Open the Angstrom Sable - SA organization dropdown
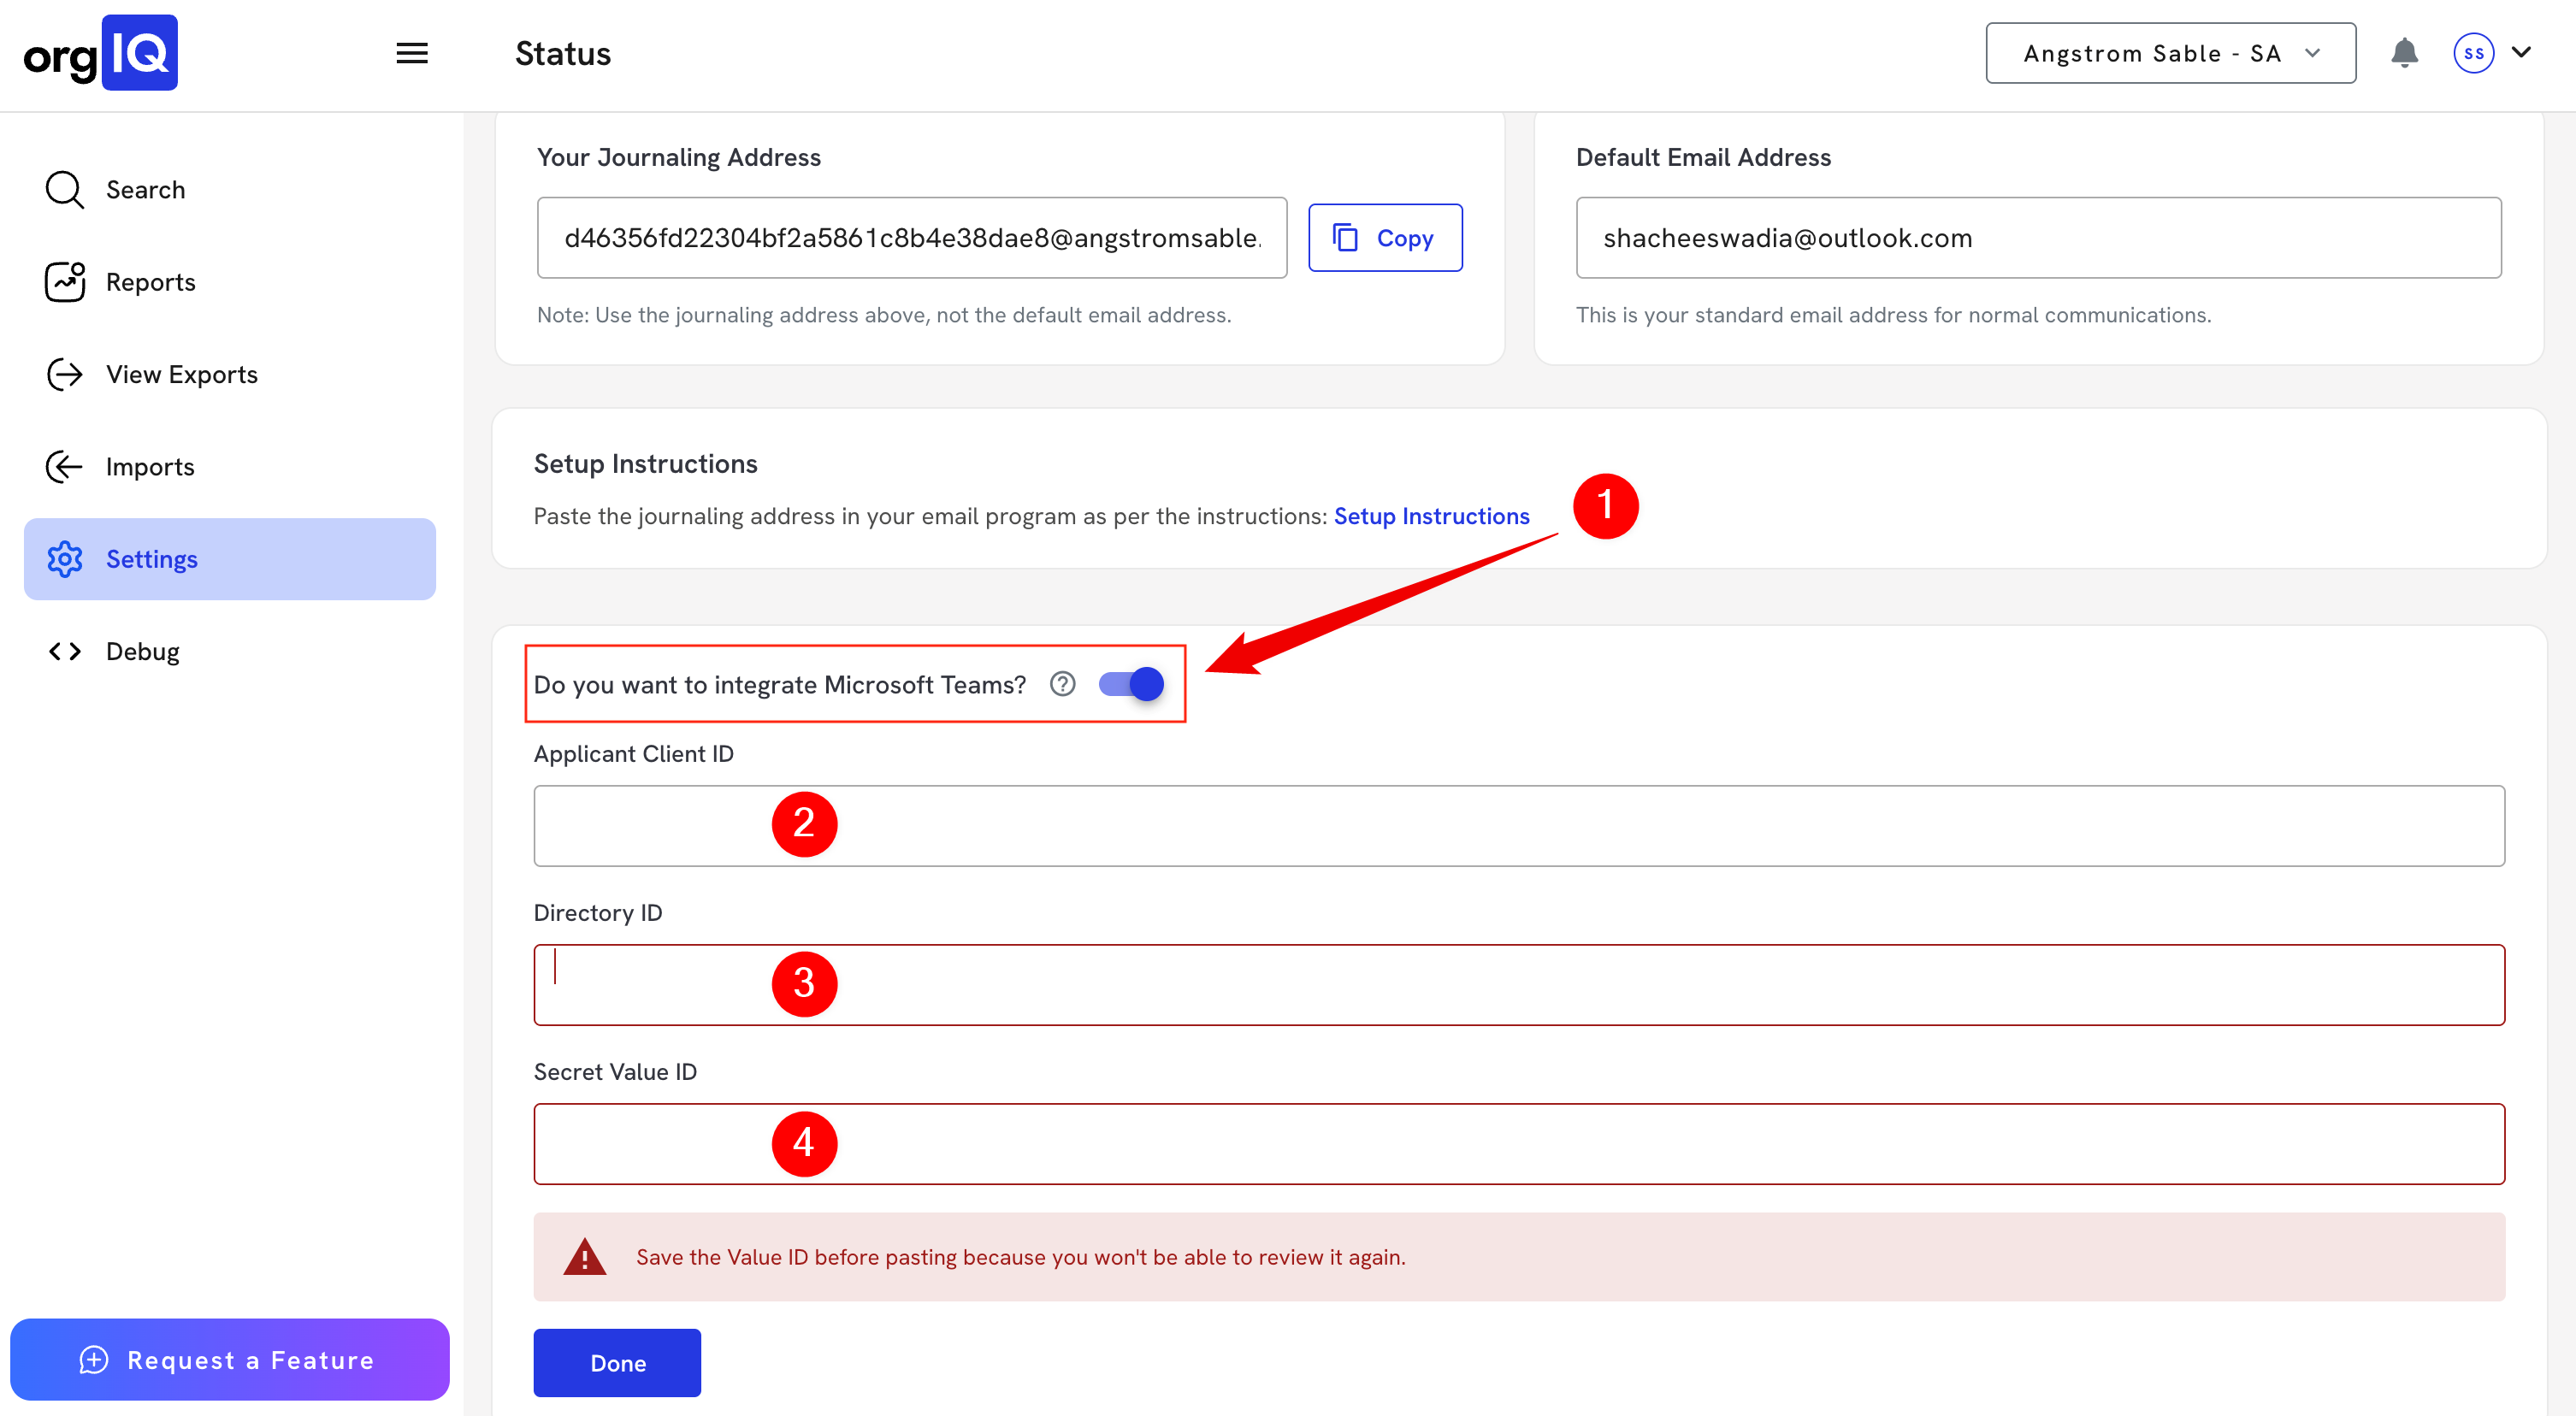 [x=2170, y=53]
